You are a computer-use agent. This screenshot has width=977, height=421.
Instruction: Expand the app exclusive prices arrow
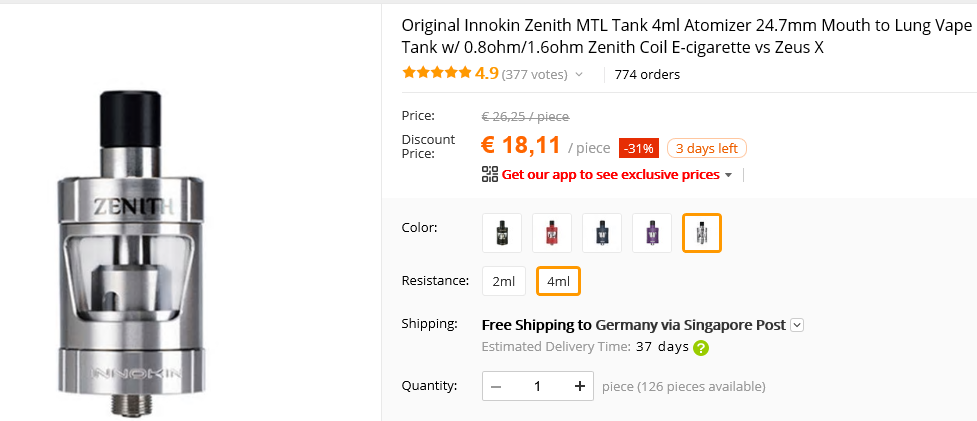(728, 175)
